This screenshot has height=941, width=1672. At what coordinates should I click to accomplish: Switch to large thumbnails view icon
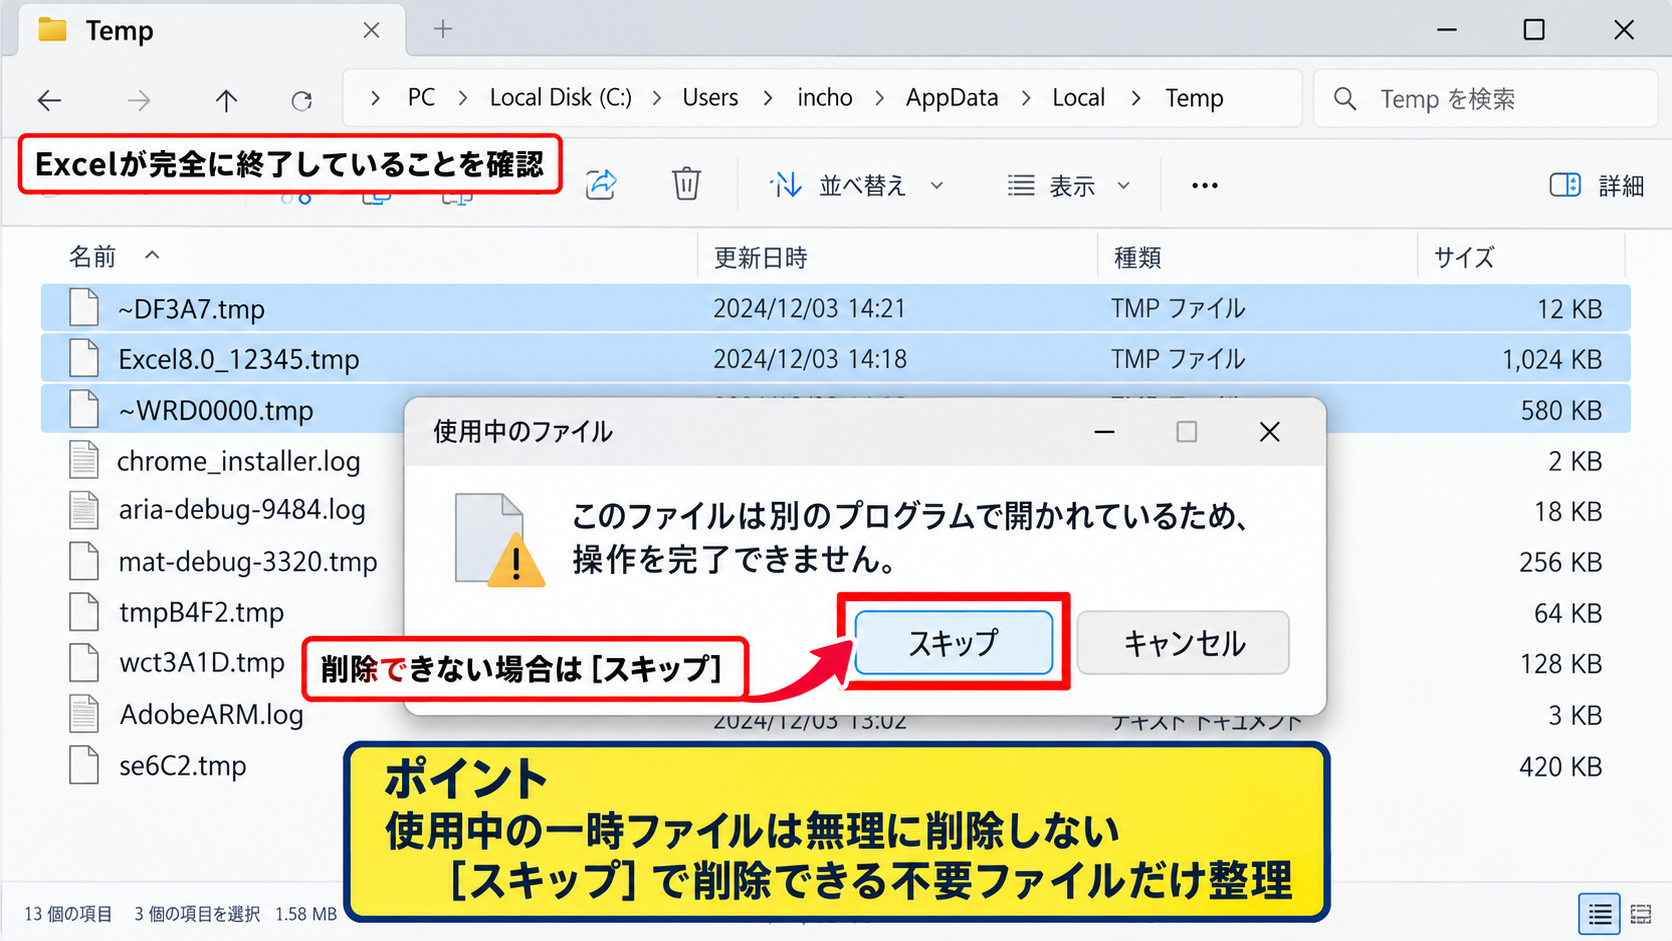point(1641,914)
